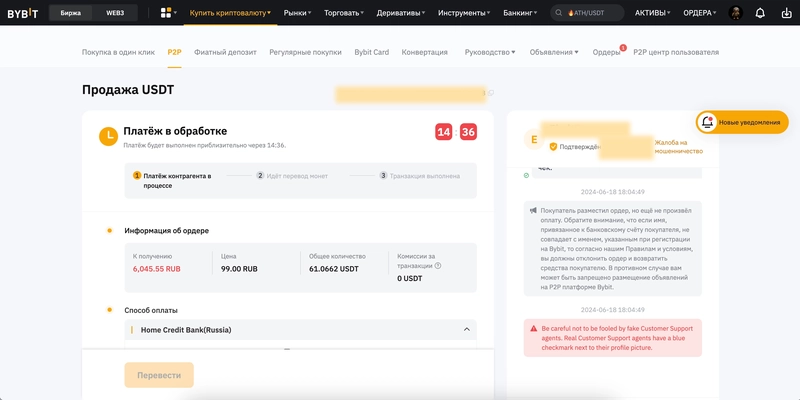
Task: Open the notifications bell in header
Action: click(x=760, y=13)
